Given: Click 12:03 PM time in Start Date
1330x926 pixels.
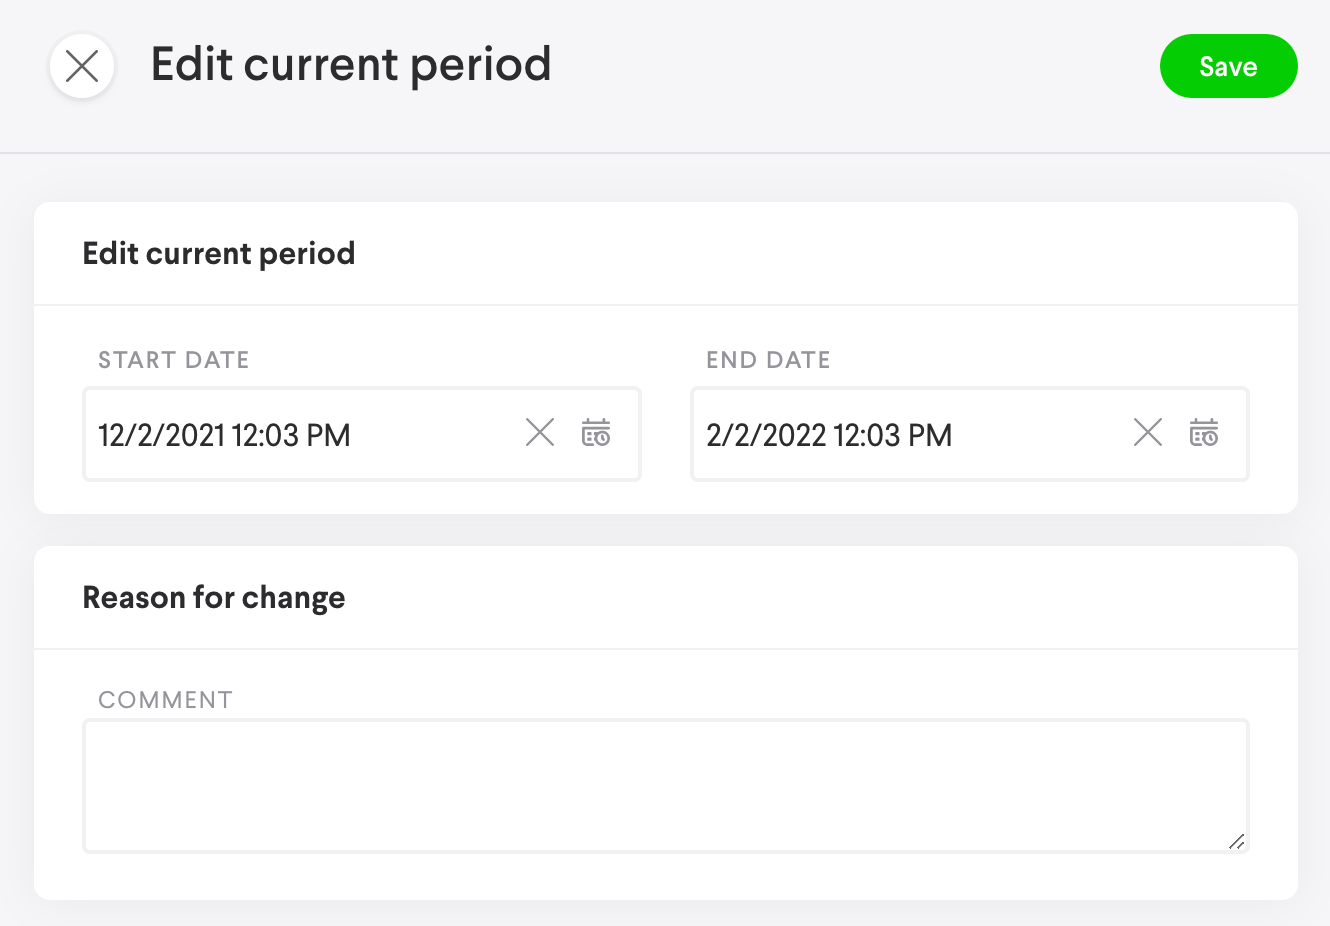Looking at the screenshot, I should tap(291, 436).
